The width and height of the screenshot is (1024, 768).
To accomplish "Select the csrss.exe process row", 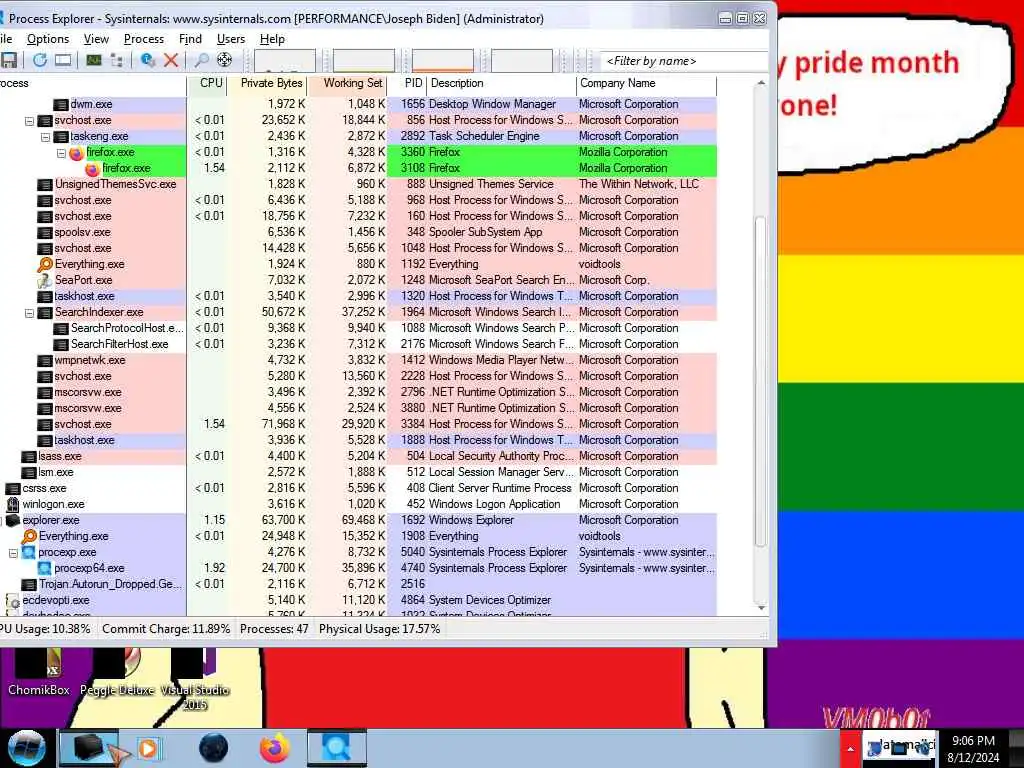I will [358, 488].
